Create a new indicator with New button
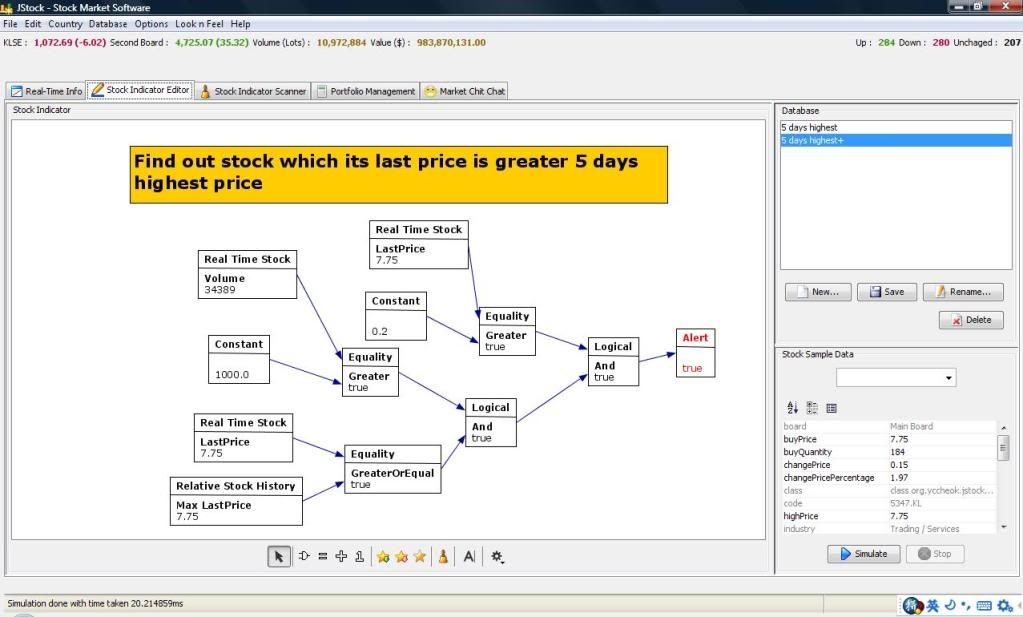This screenshot has height=617, width=1023. (x=818, y=292)
